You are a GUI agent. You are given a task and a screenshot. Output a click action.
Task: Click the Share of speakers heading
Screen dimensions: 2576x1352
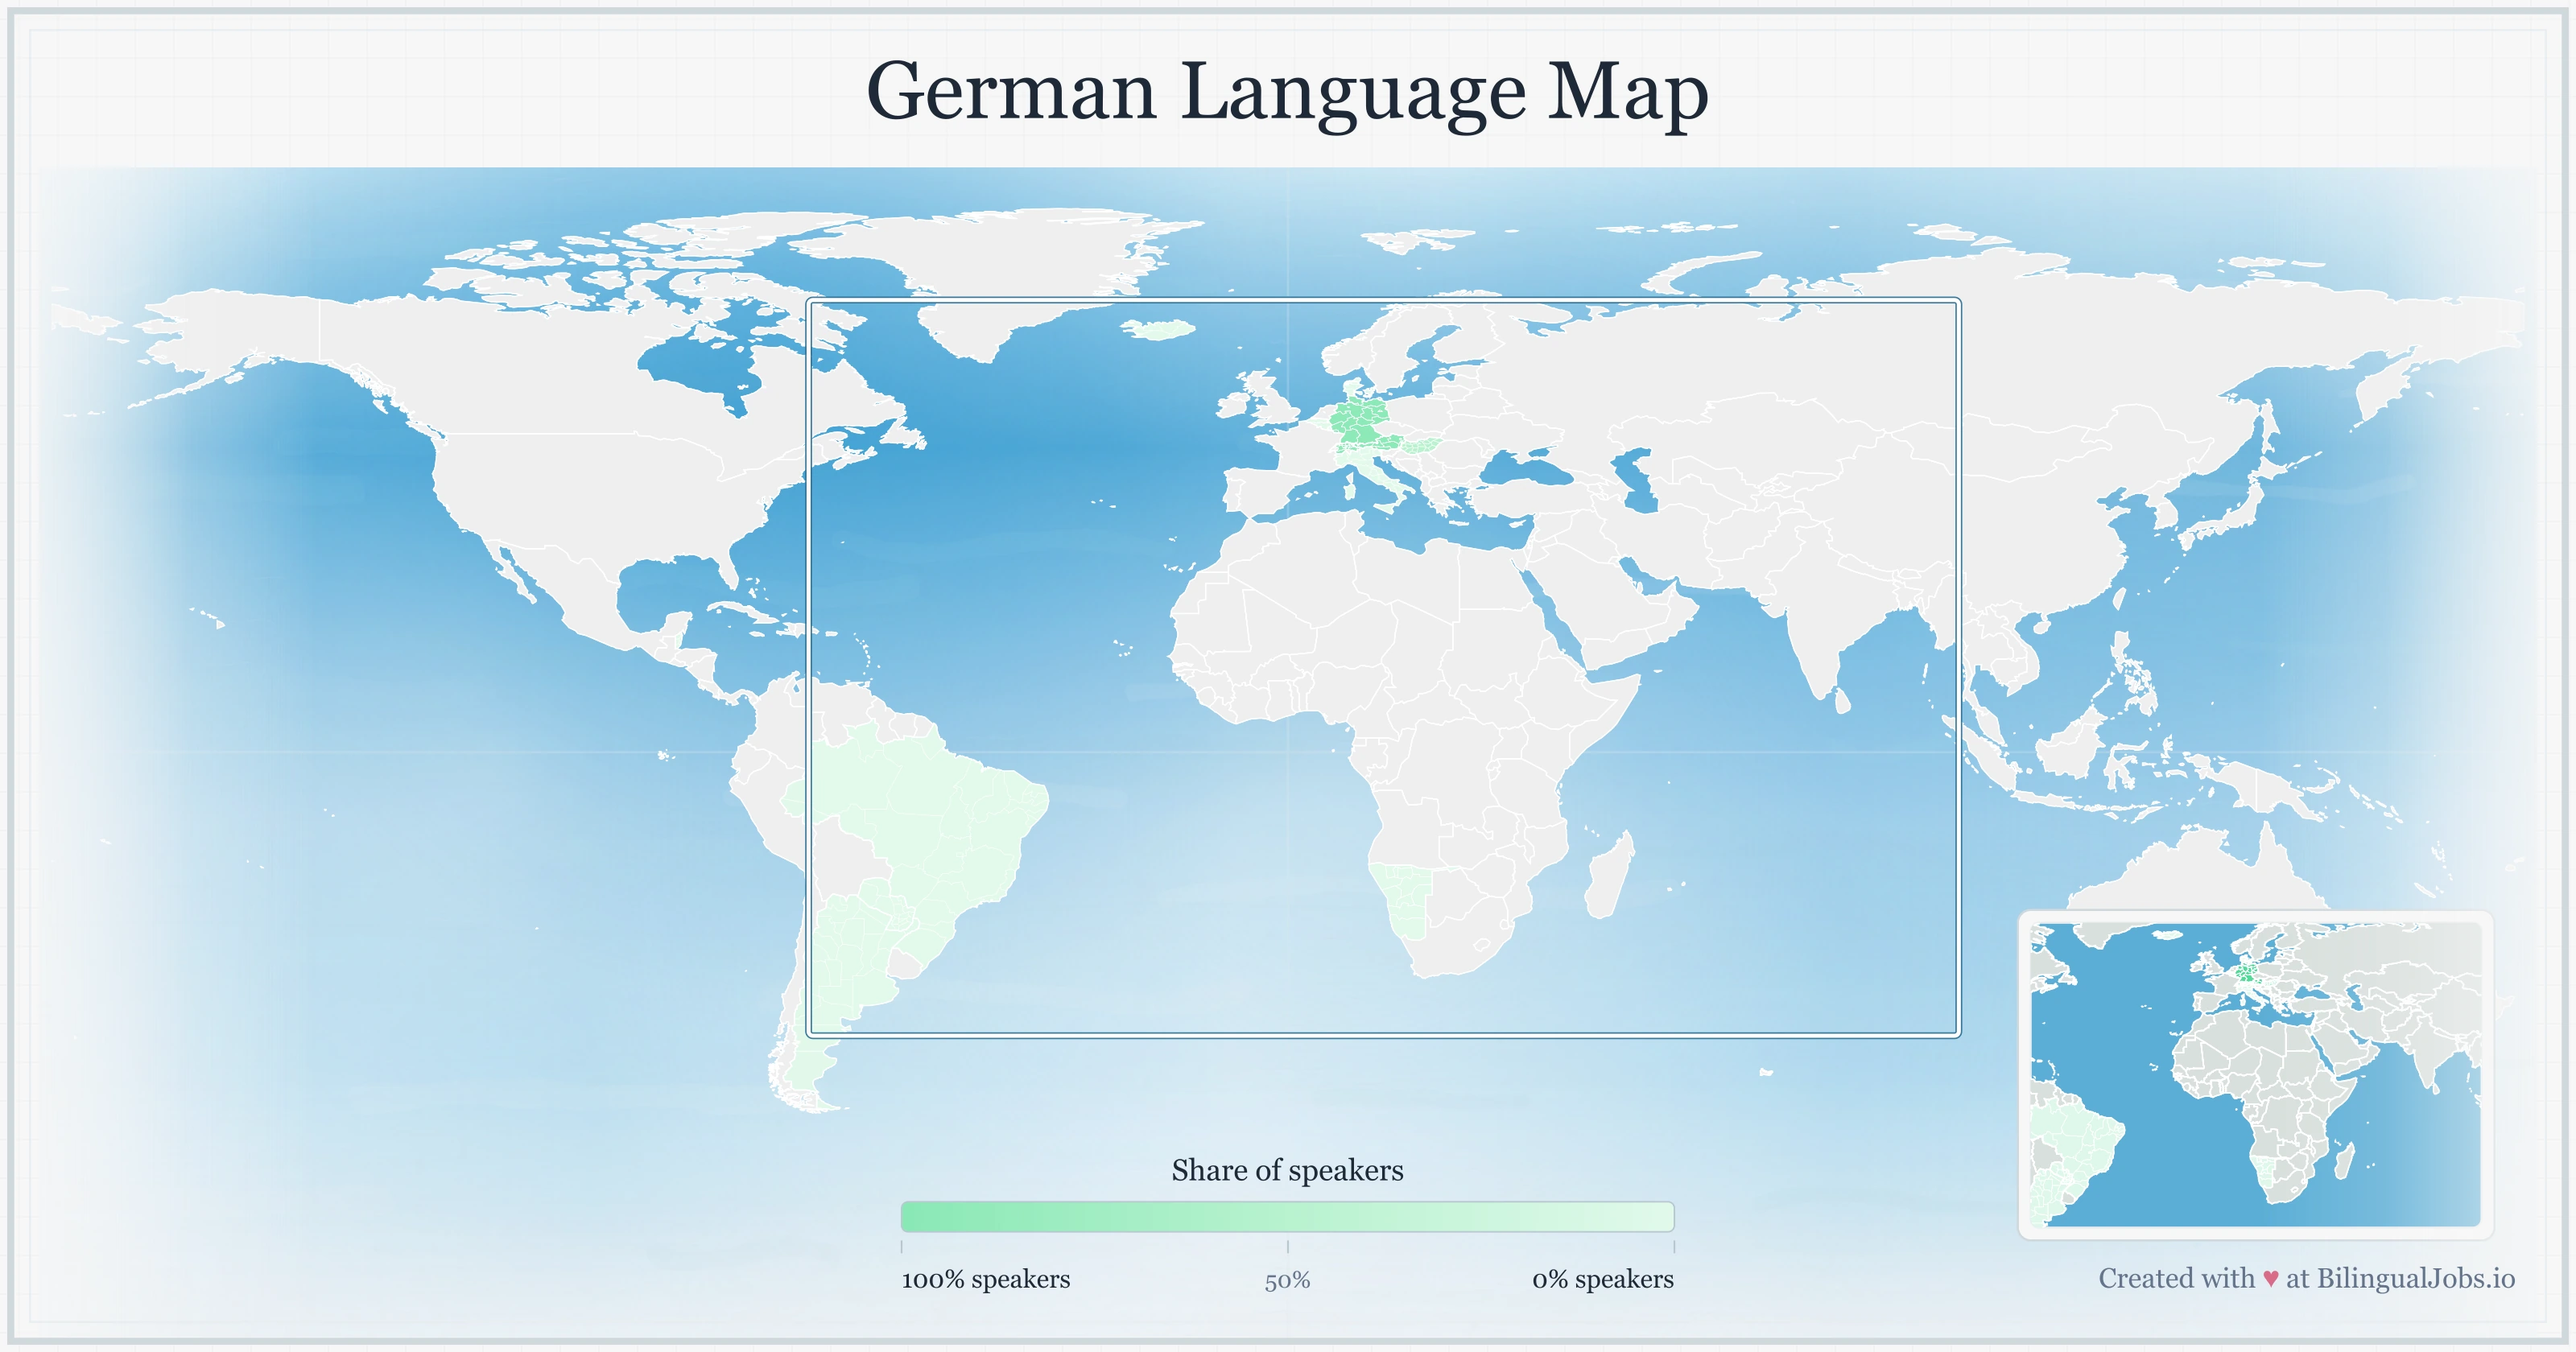tap(1288, 1170)
